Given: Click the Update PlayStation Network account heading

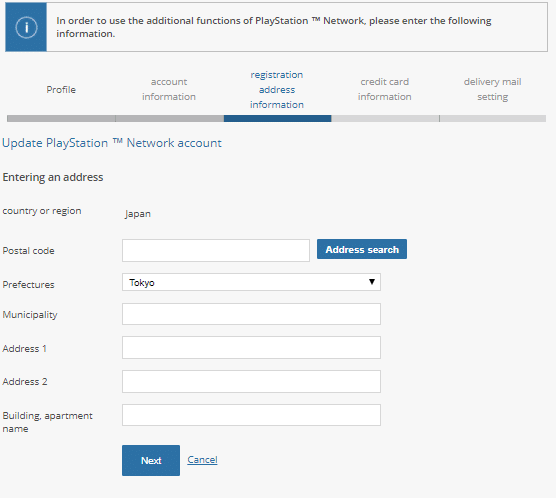Looking at the screenshot, I should coord(112,143).
